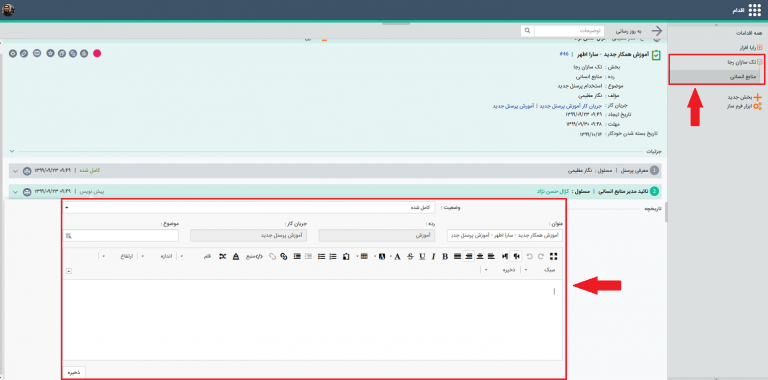Collapse the تک سازان رجا tree node
The height and width of the screenshot is (380, 768).
tap(760, 62)
